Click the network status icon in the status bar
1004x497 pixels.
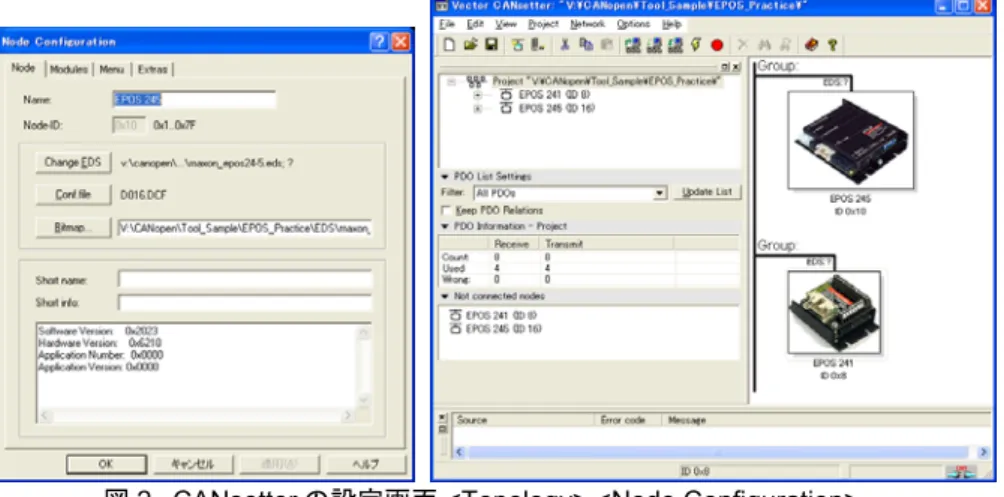[x=961, y=472]
